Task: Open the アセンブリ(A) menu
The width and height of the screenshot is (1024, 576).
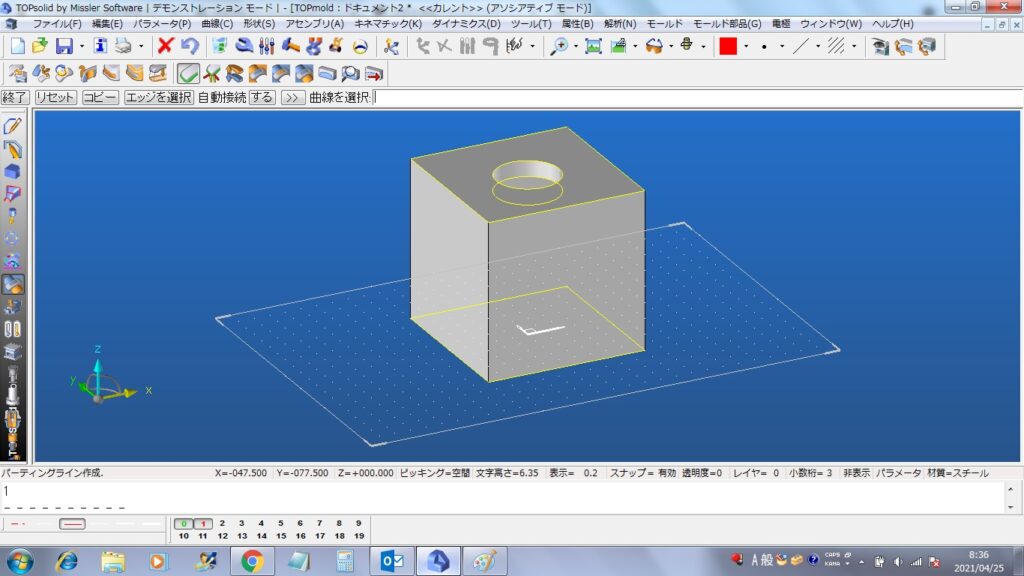Action: (314, 24)
